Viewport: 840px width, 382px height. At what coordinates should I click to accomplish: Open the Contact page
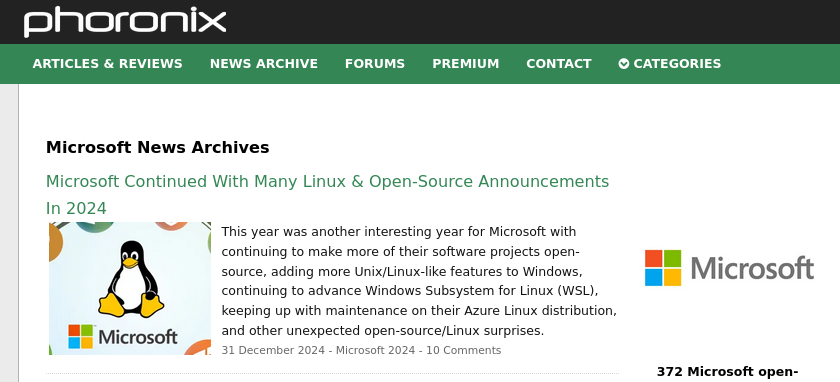click(x=559, y=64)
